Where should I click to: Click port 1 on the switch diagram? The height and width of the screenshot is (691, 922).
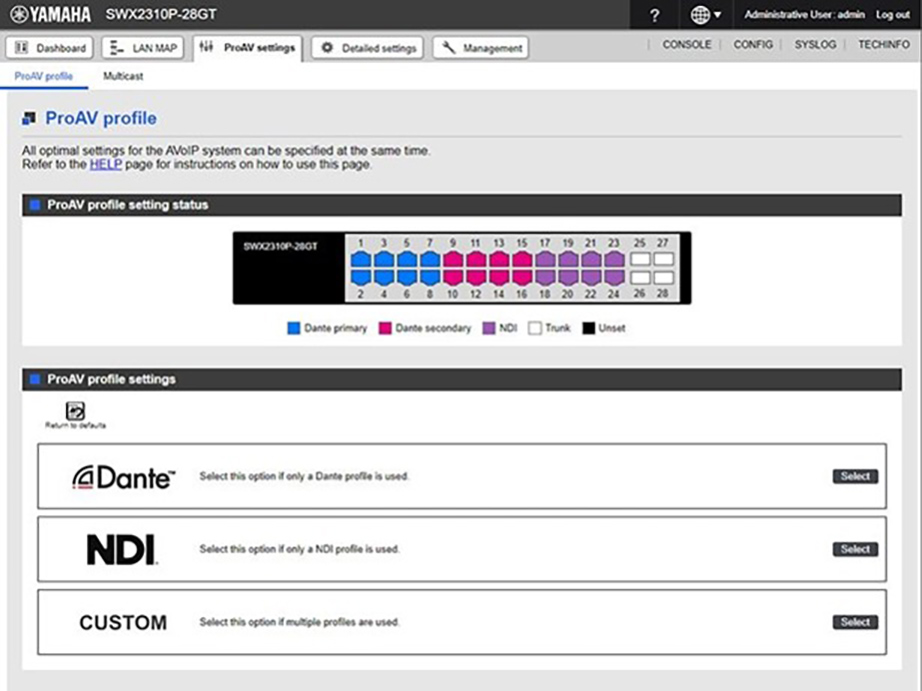pos(360,259)
